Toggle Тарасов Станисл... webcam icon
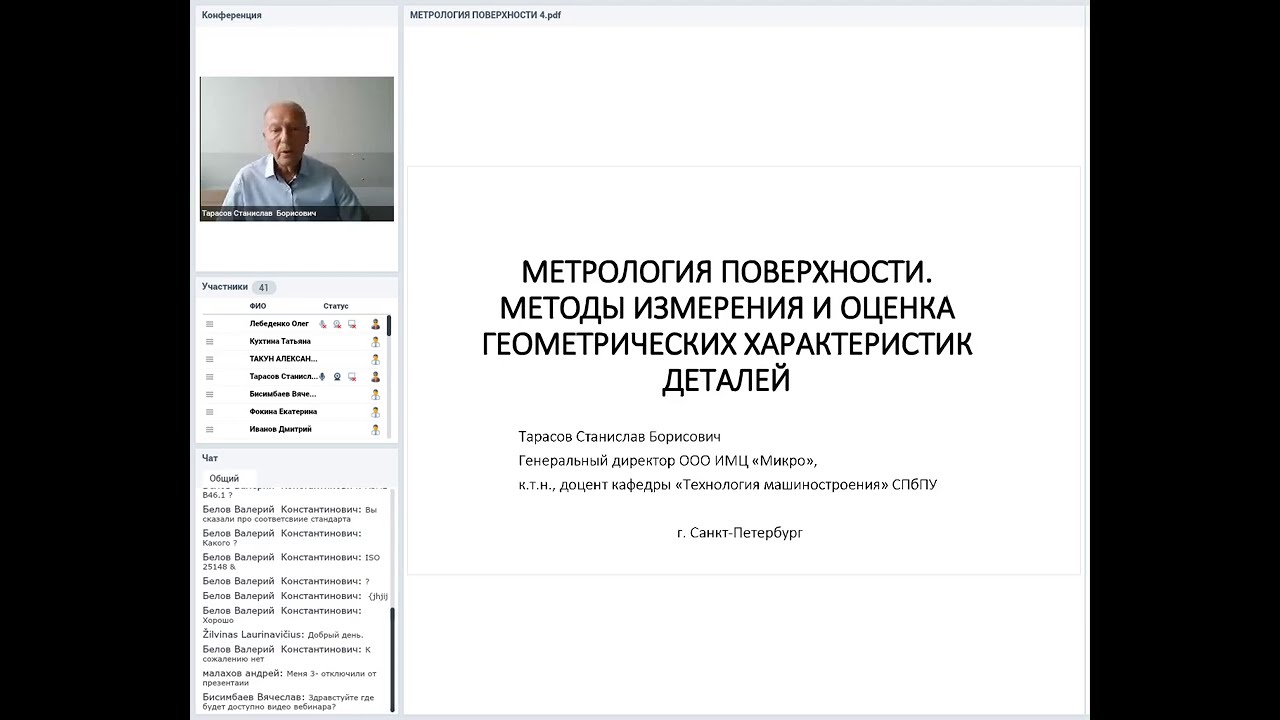 point(337,377)
